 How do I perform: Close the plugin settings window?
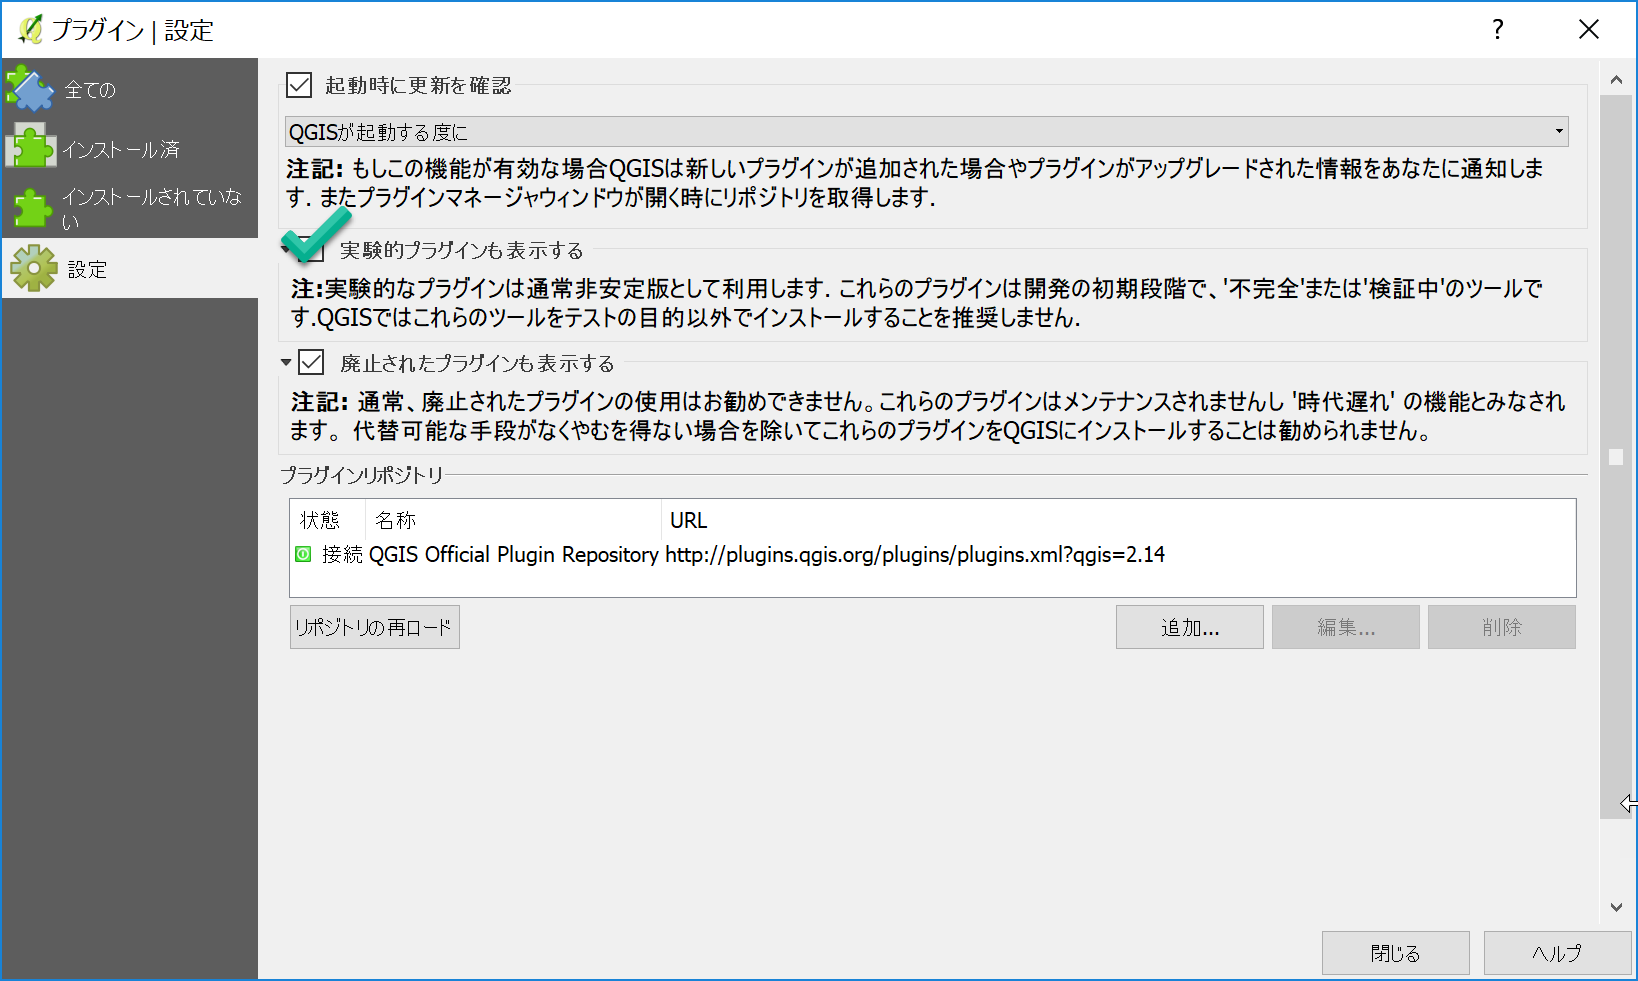tap(1589, 30)
